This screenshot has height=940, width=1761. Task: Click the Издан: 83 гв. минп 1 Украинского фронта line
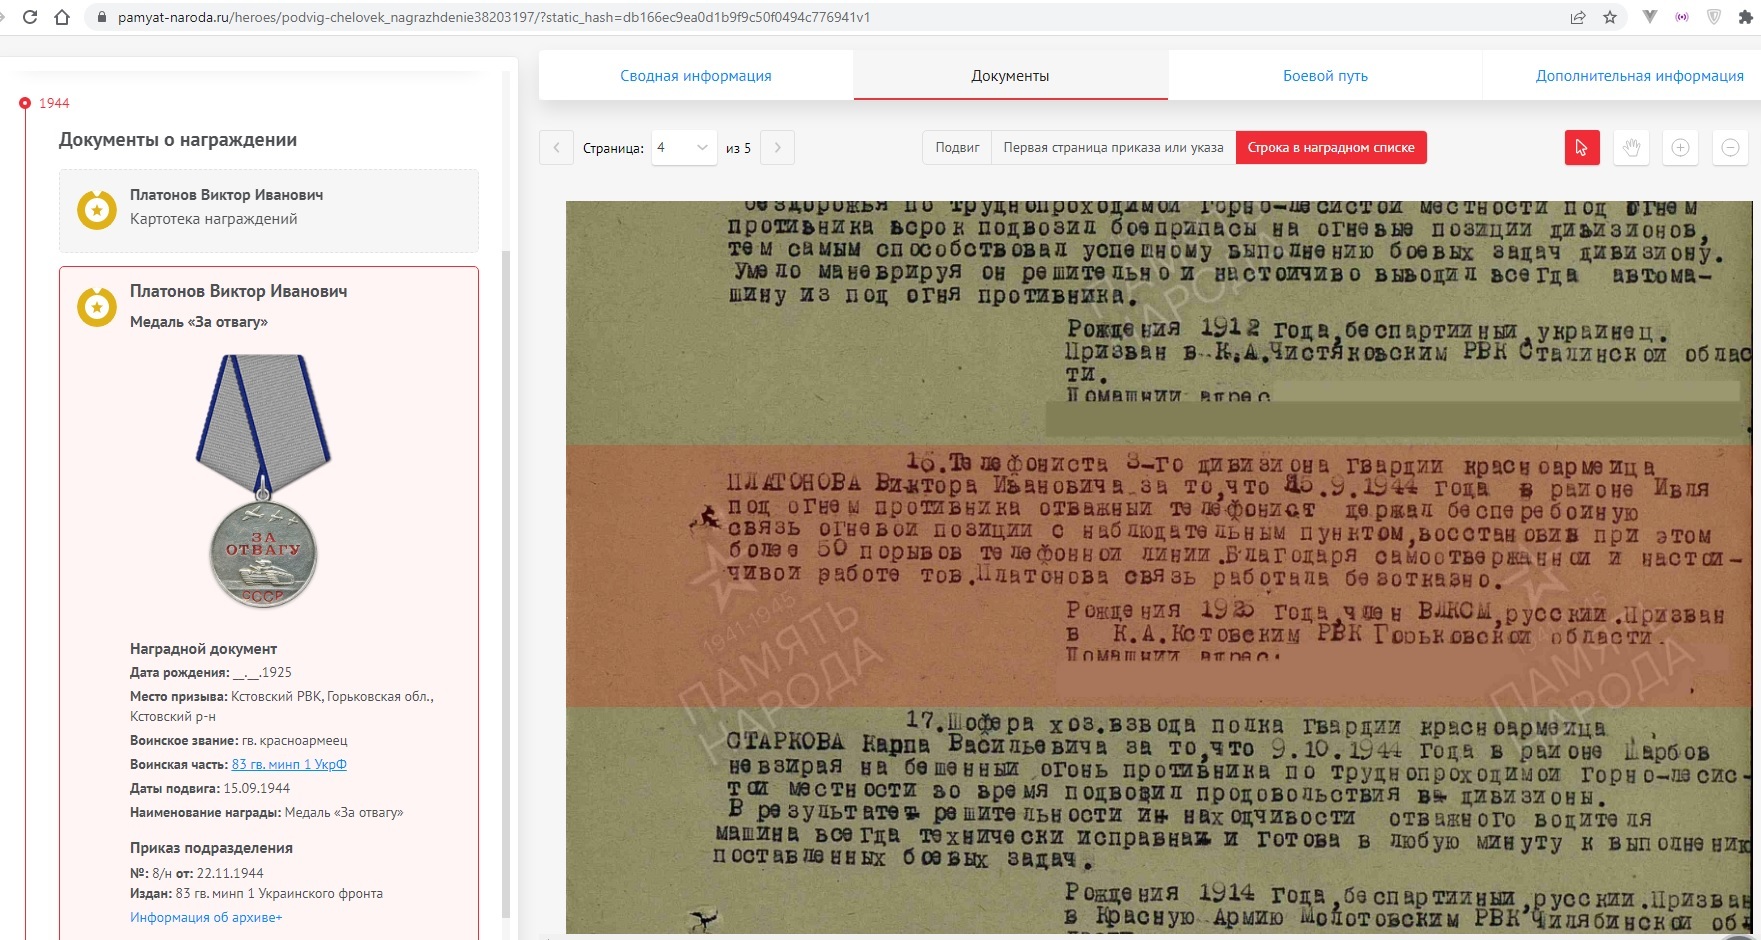point(256,894)
